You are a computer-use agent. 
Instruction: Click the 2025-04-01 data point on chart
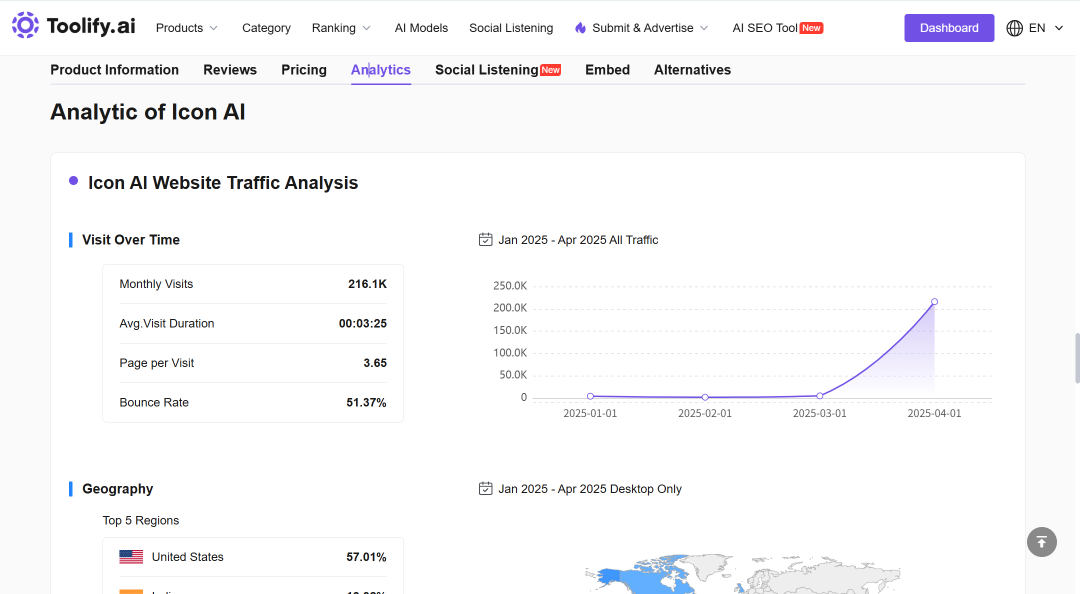click(935, 302)
